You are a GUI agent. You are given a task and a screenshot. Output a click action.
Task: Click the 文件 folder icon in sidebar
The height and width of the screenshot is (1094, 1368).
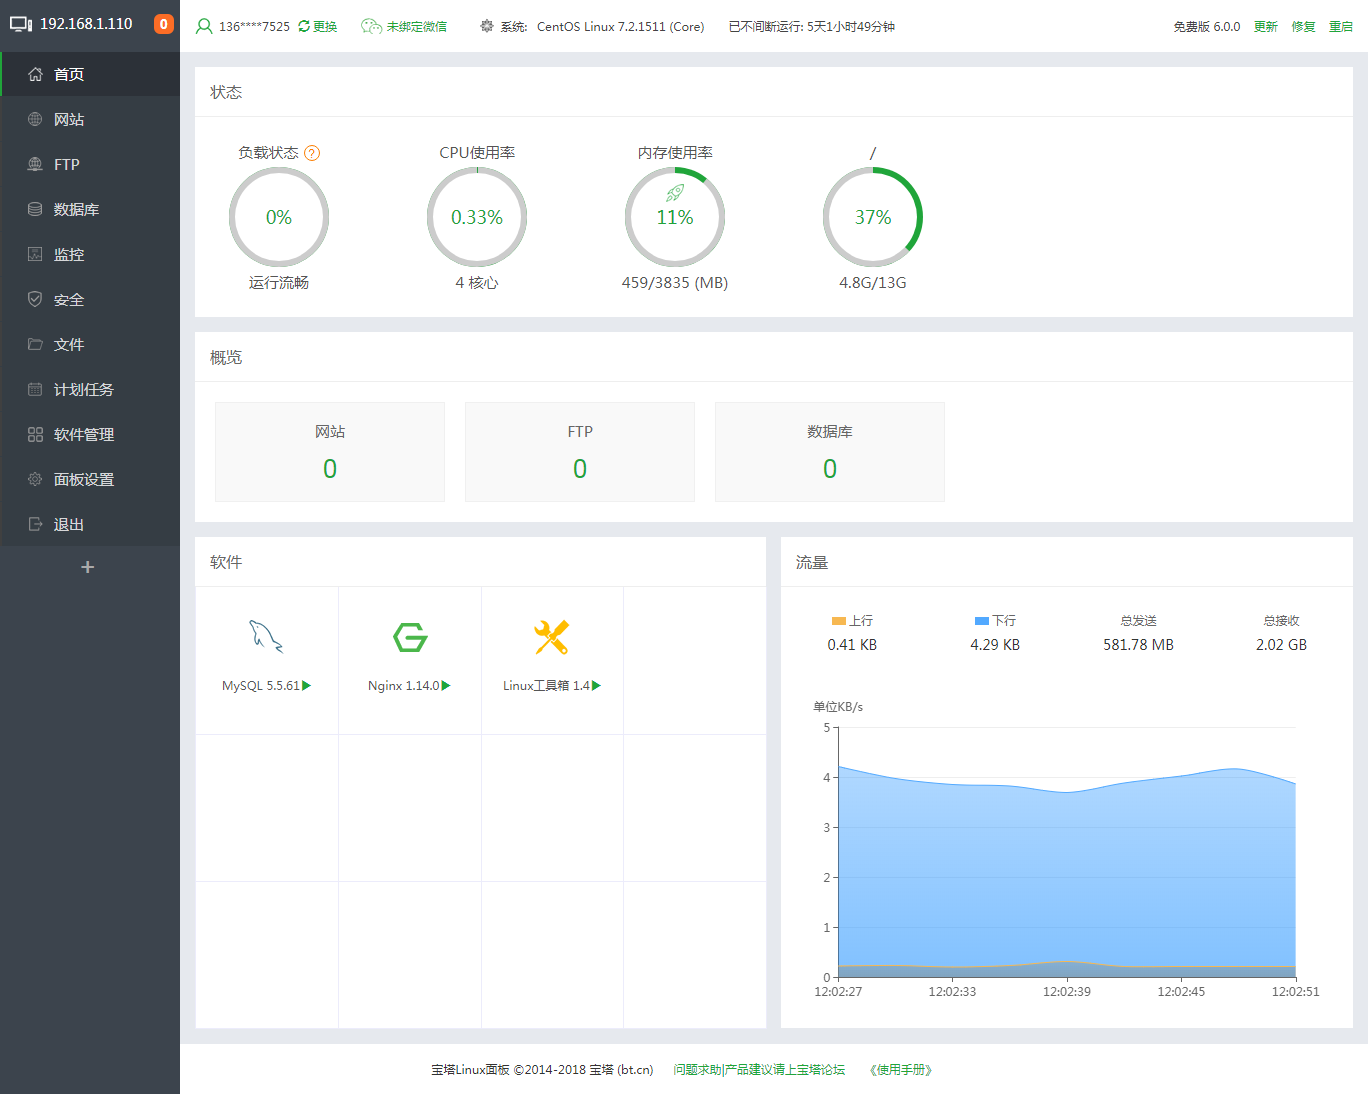coord(35,344)
